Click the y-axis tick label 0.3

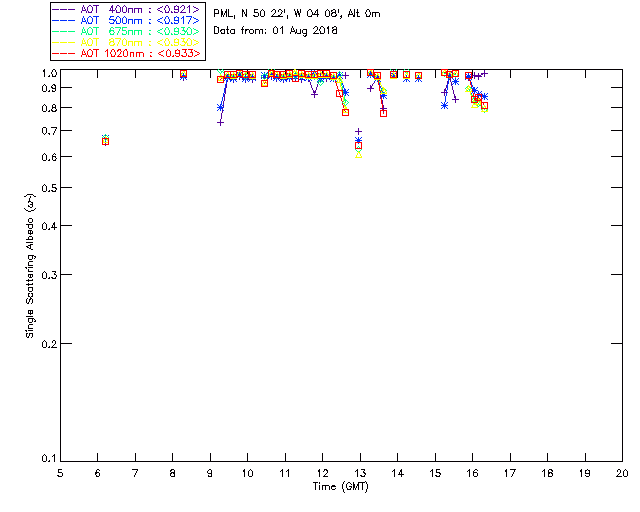point(49,275)
